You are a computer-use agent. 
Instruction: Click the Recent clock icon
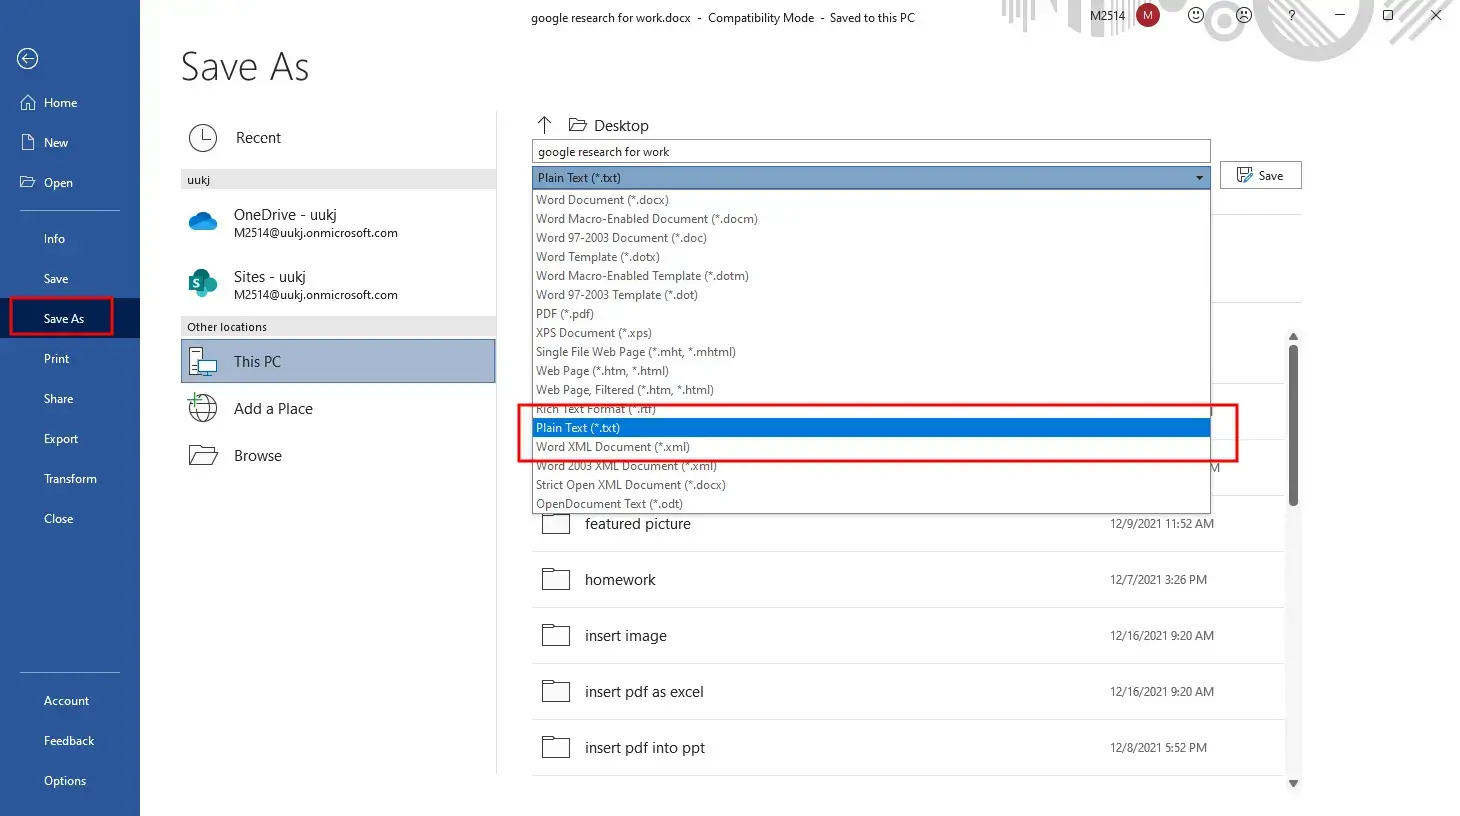[x=203, y=138]
